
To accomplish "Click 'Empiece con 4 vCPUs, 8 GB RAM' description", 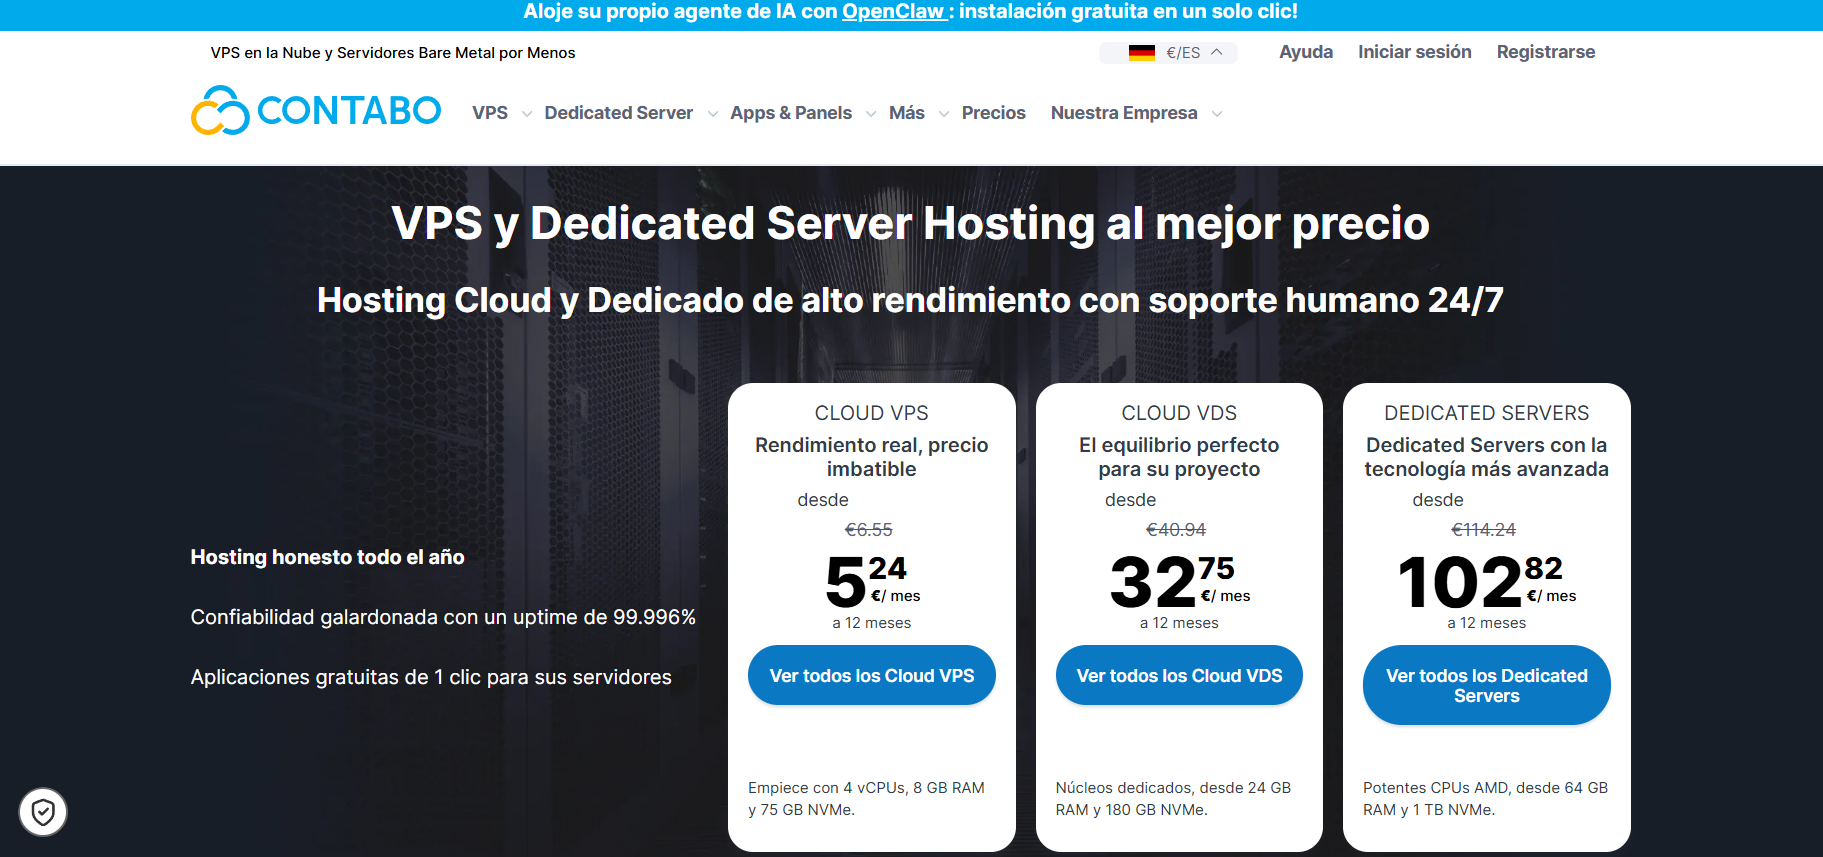I will pos(866,799).
